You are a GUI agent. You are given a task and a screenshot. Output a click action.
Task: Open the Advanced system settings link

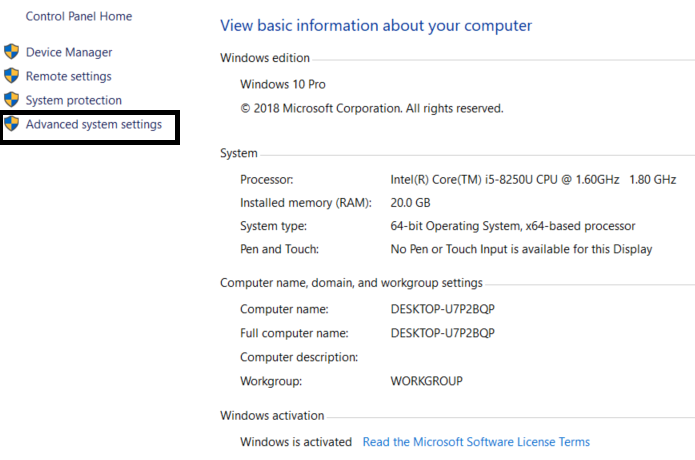point(94,124)
